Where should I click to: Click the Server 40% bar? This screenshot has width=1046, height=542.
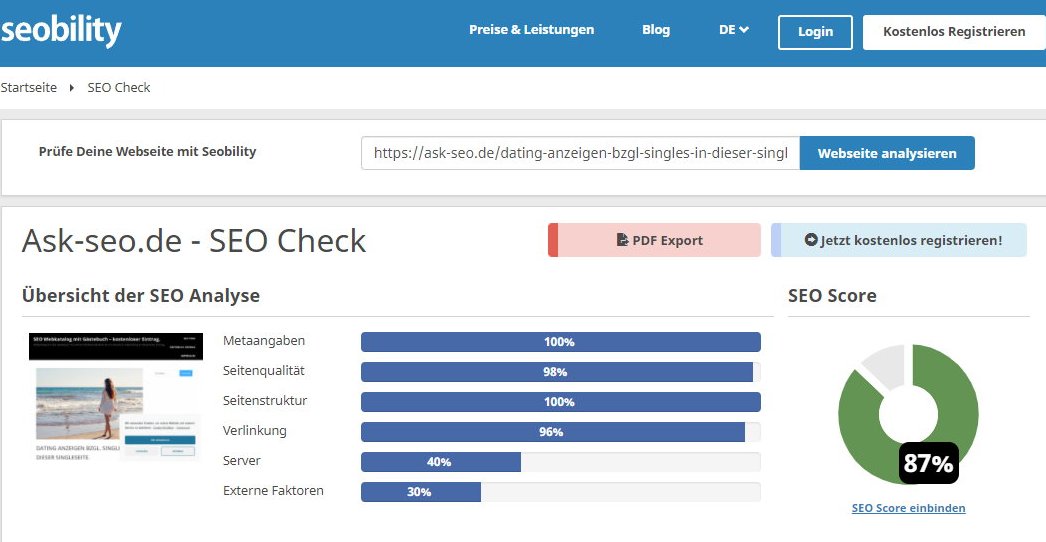[560, 462]
